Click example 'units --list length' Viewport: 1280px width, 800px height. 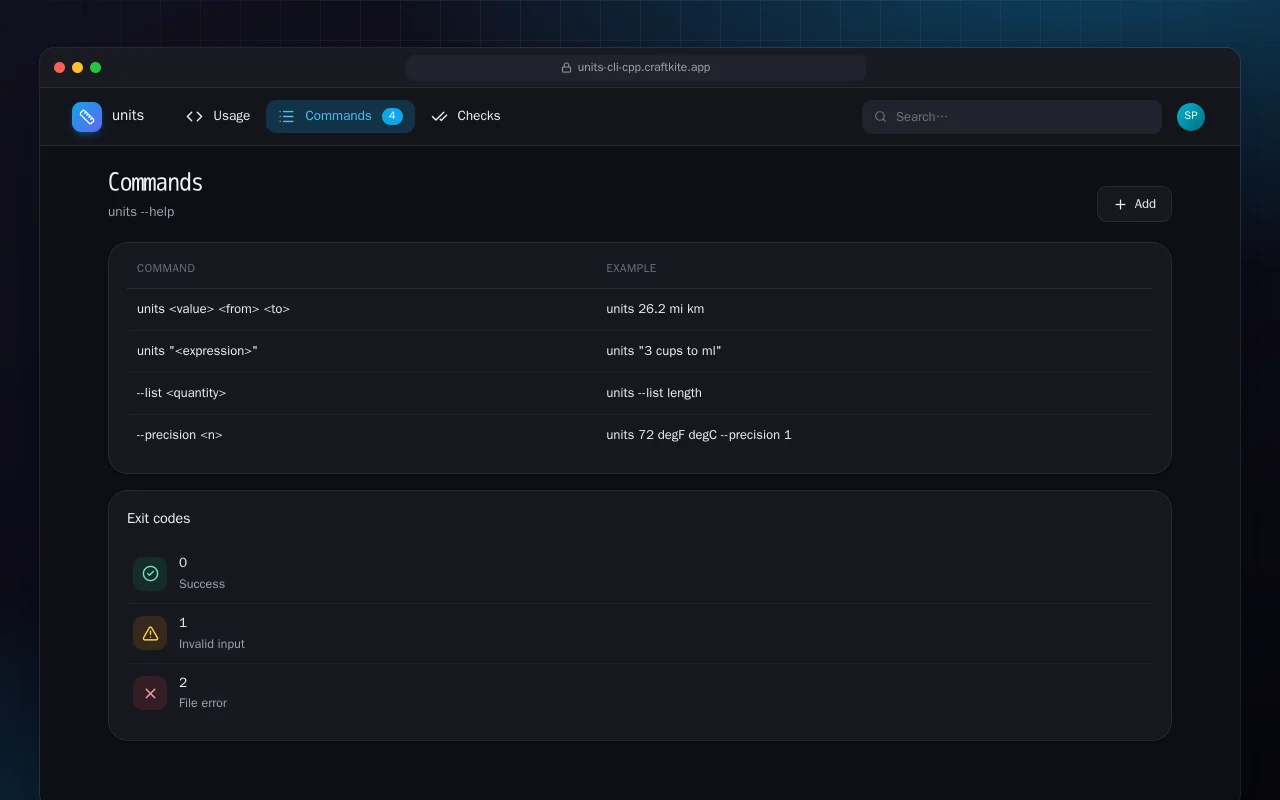point(654,393)
